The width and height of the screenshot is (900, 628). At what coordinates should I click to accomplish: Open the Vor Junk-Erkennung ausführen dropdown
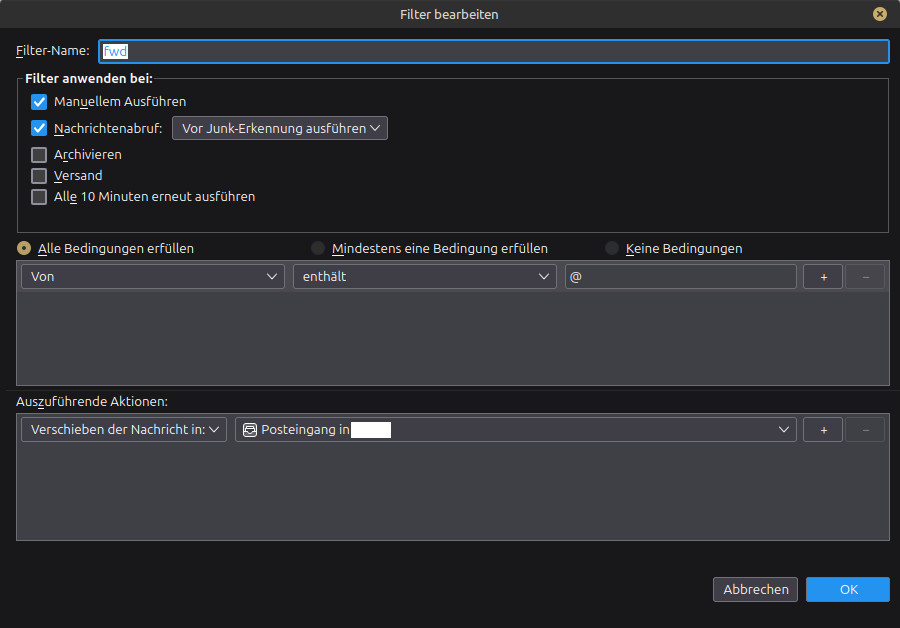[280, 128]
